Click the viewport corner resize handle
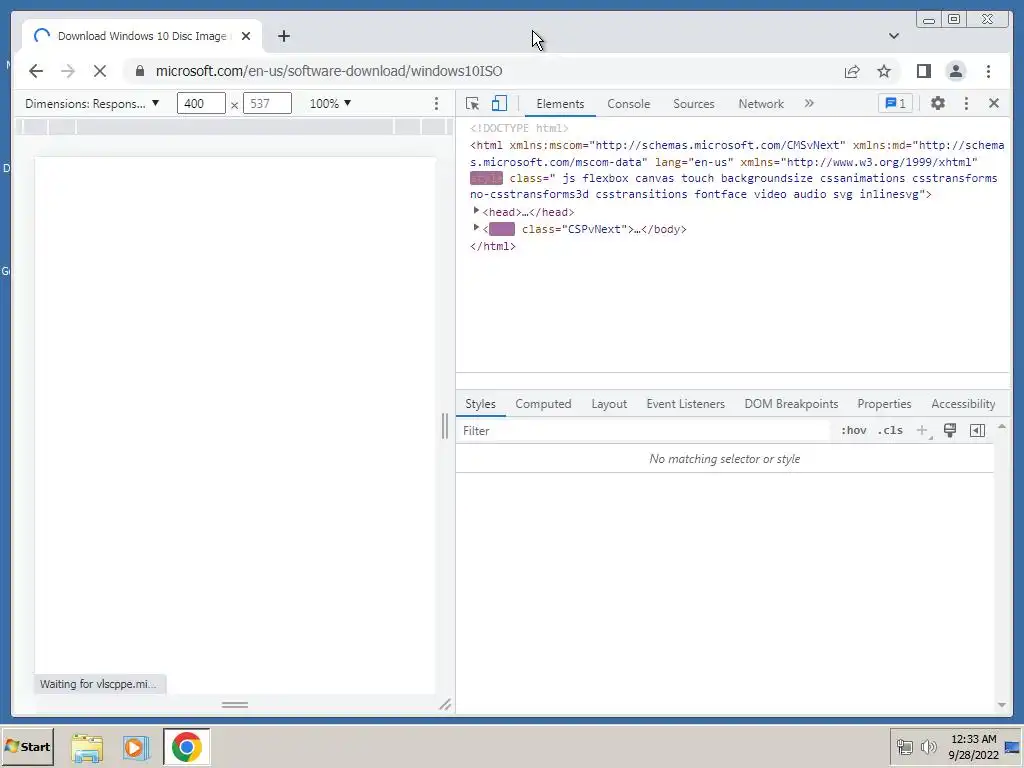The width and height of the screenshot is (1024, 768). [445, 704]
